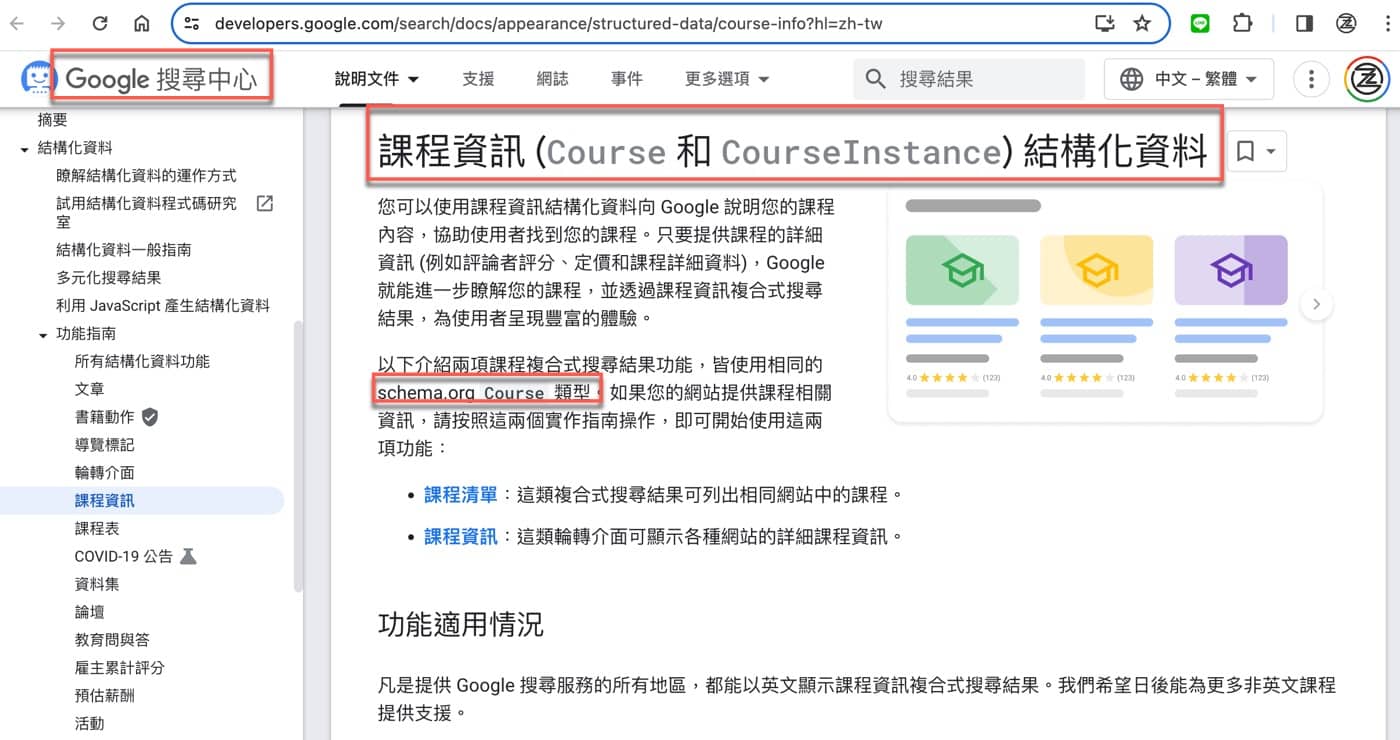Go to browser home icon

142,23
